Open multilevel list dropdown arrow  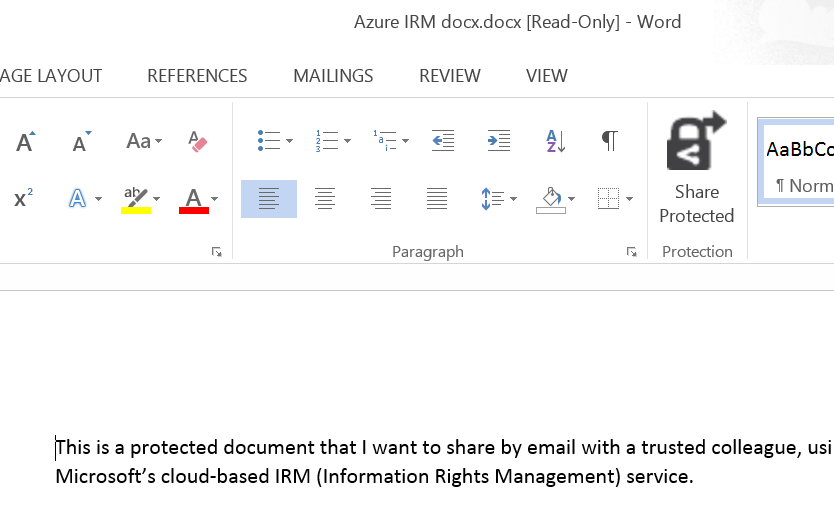click(x=405, y=141)
